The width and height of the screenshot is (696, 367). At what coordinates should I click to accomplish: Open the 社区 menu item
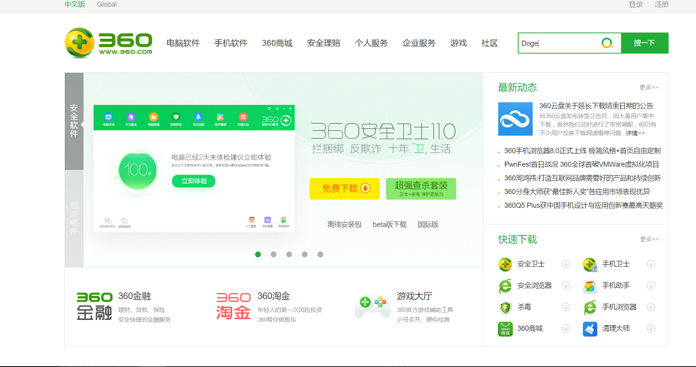(x=490, y=43)
